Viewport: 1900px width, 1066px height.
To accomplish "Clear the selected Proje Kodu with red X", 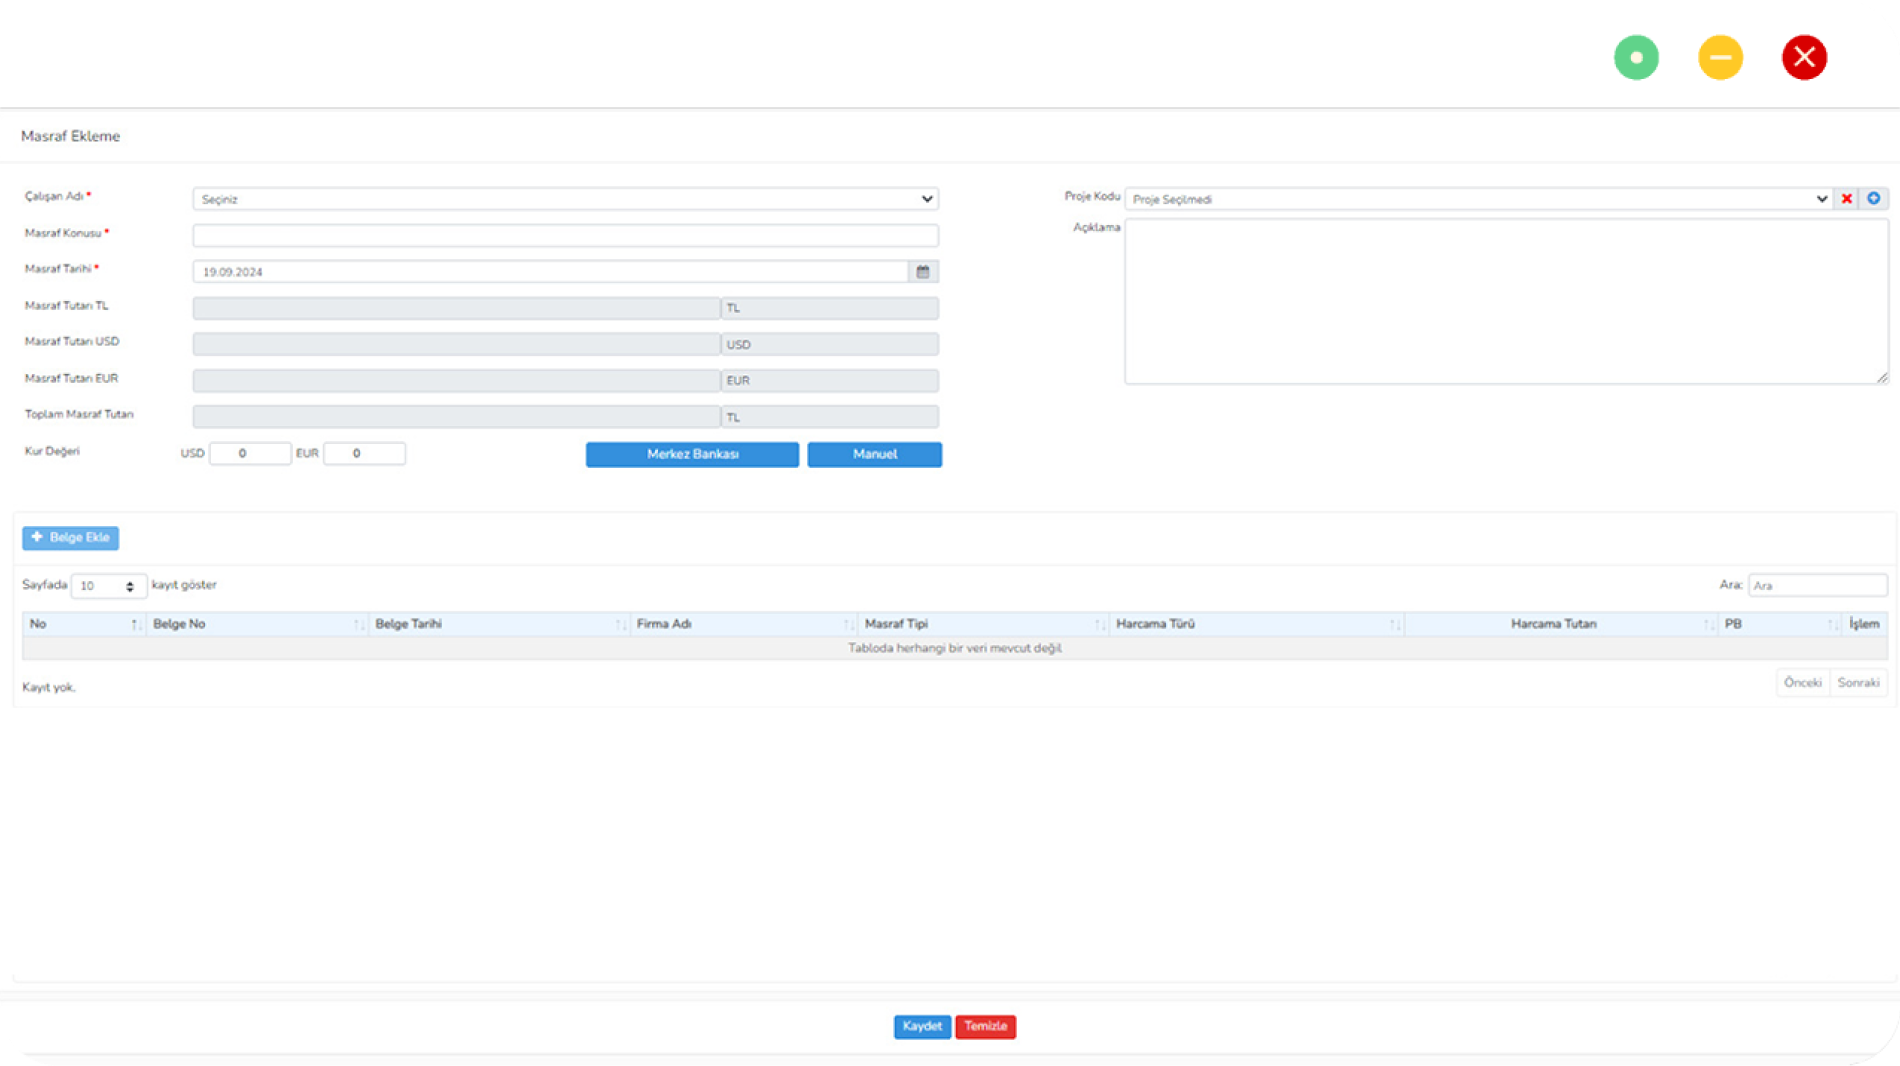I will point(1846,198).
